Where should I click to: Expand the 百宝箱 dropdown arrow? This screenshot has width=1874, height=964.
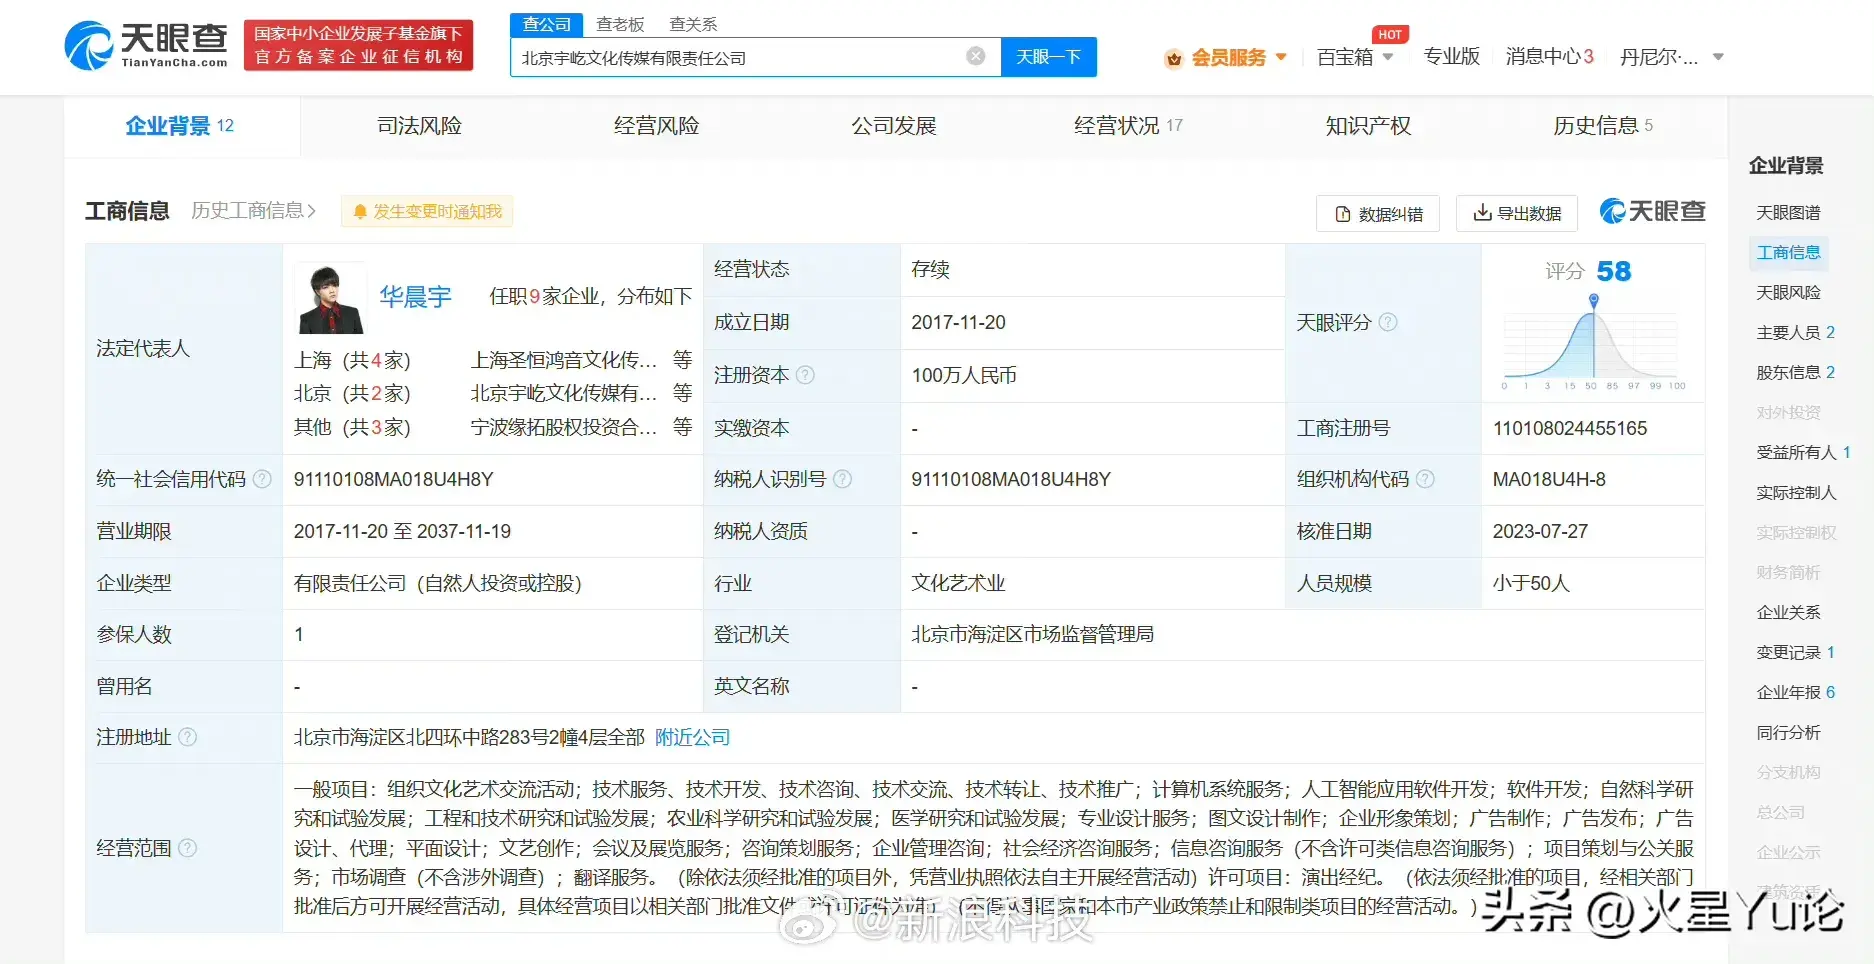(1388, 57)
